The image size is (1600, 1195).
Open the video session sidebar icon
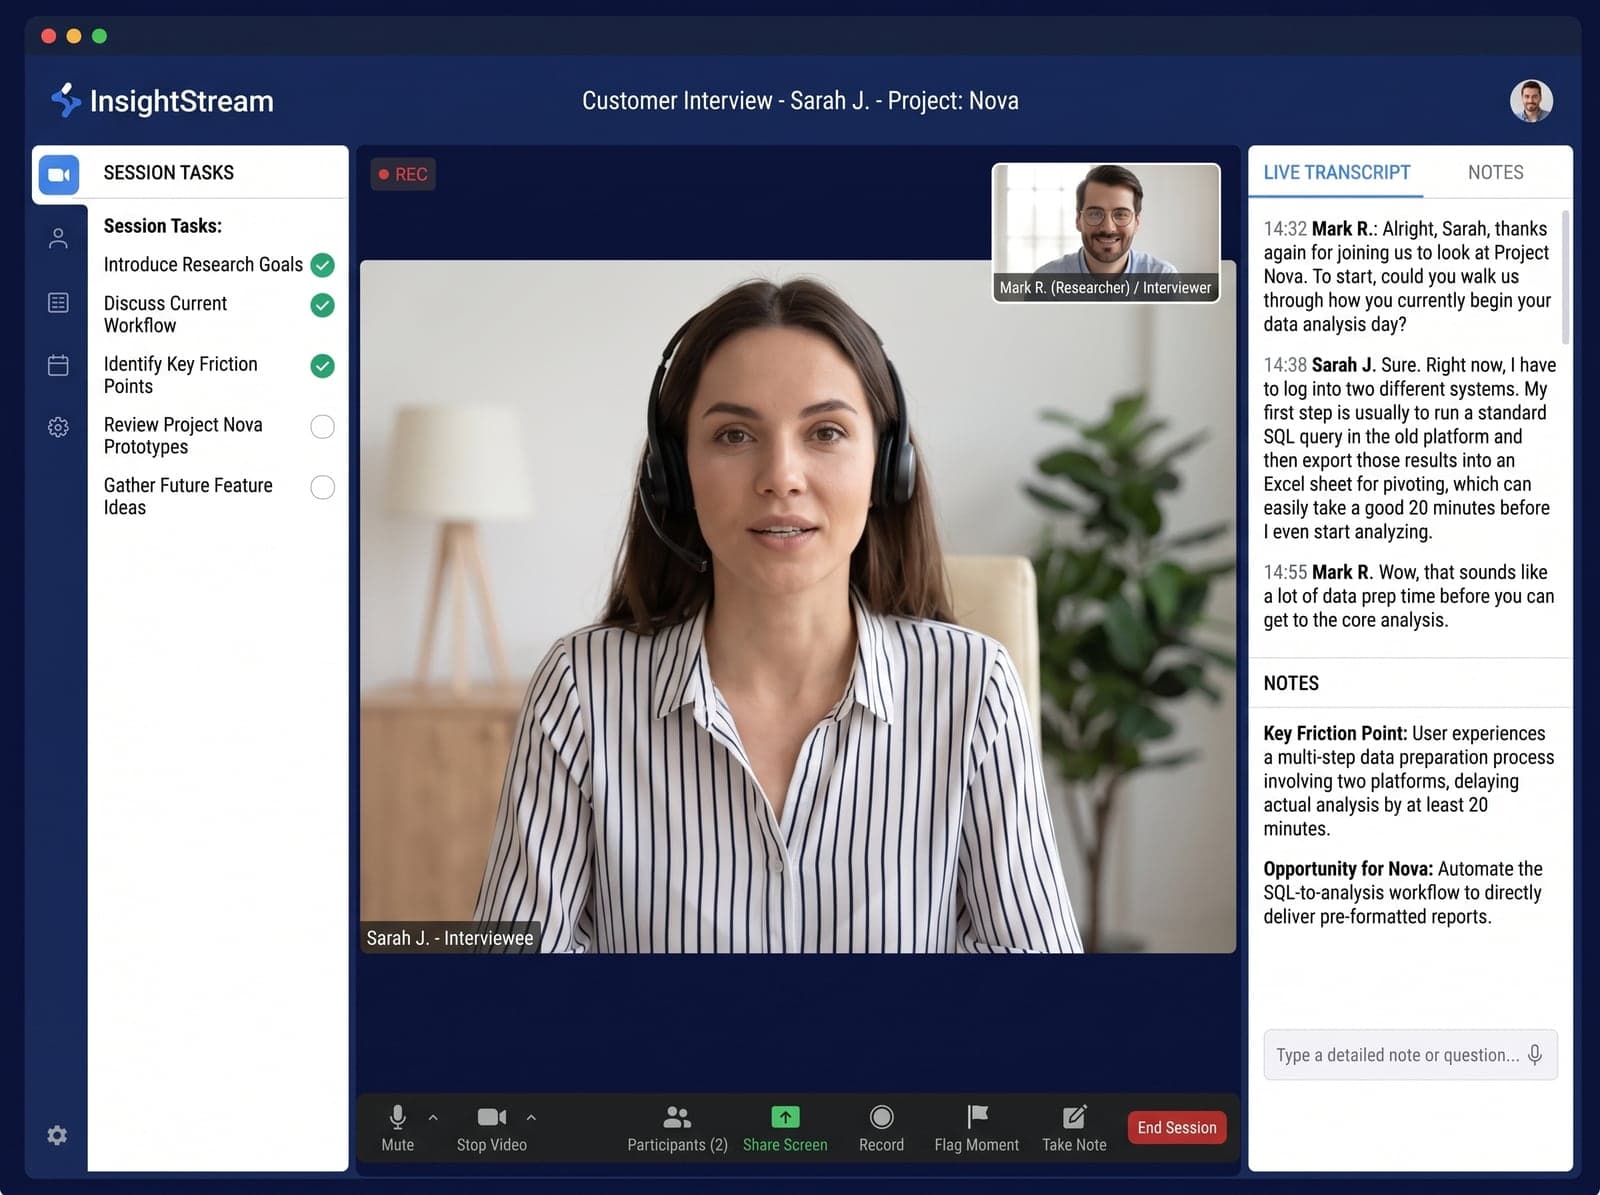click(x=59, y=175)
